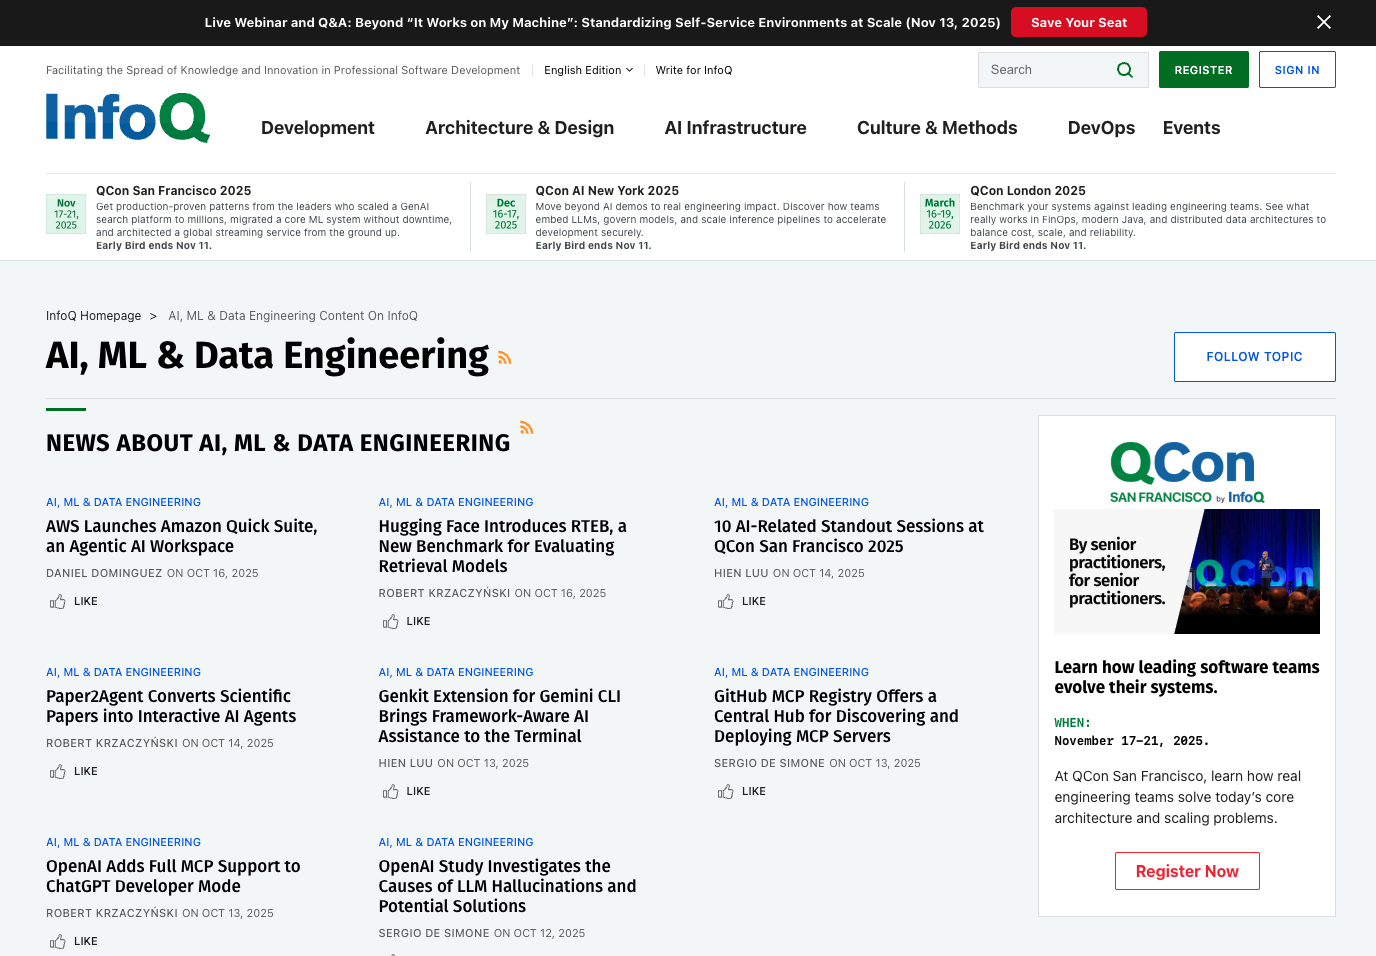Click author Sergio De Simone under GitHub MCP article
1376x956 pixels.
click(x=770, y=763)
